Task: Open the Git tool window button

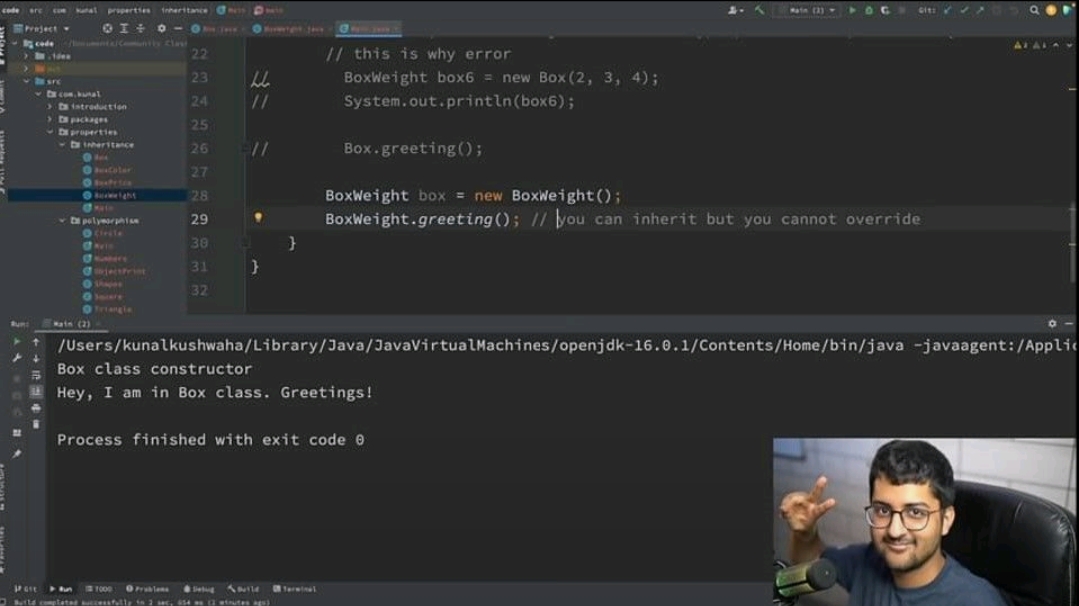Action: (x=25, y=589)
